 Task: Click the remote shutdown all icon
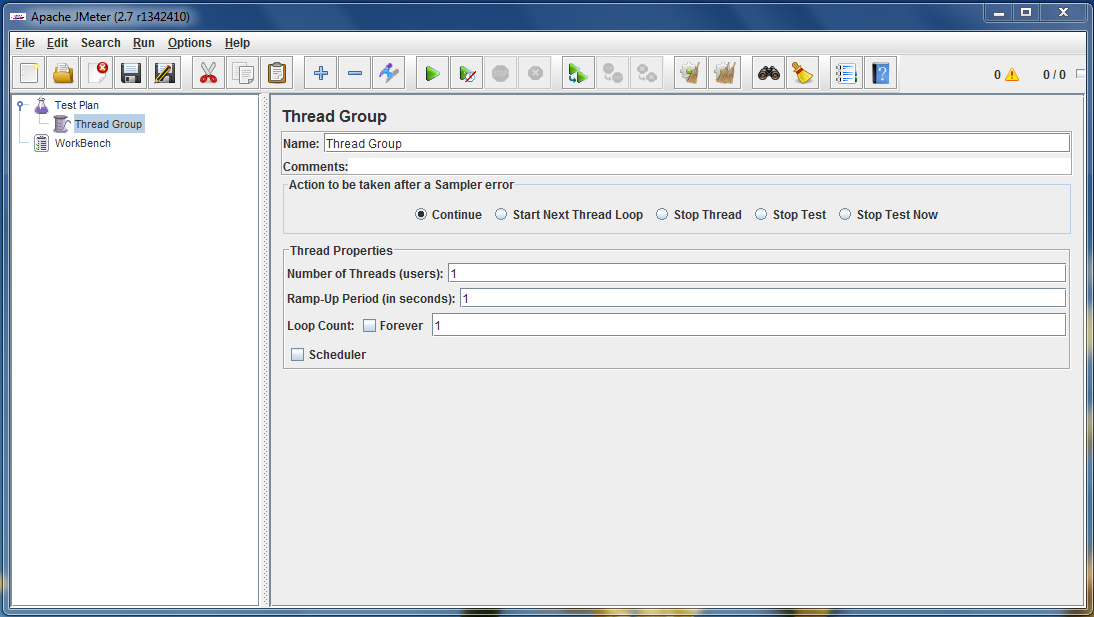tap(647, 73)
